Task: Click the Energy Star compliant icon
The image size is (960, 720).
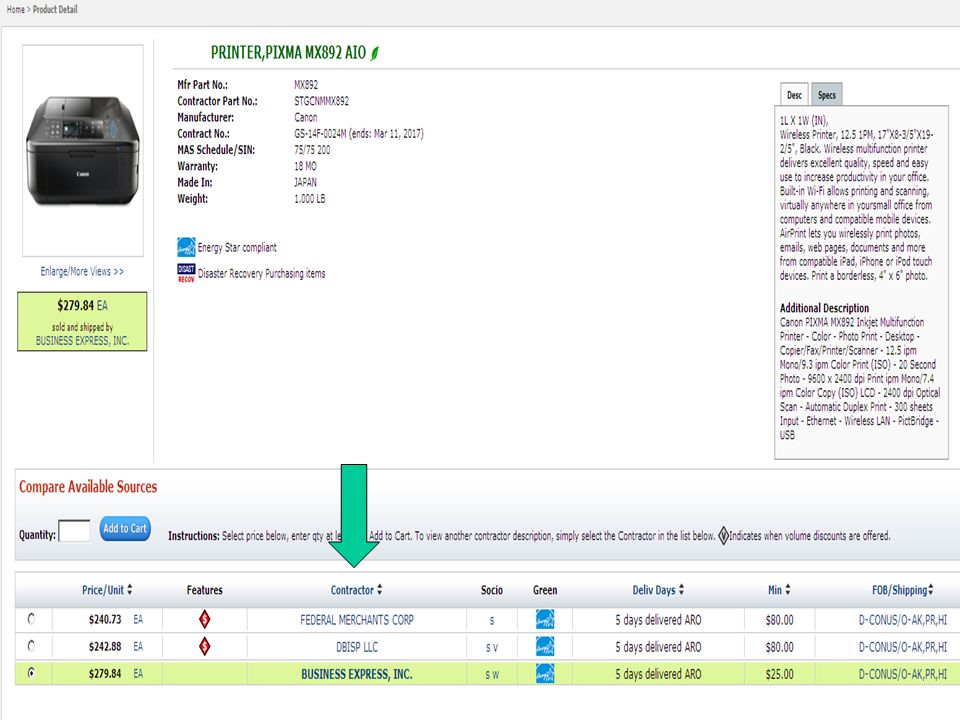Action: coord(186,247)
